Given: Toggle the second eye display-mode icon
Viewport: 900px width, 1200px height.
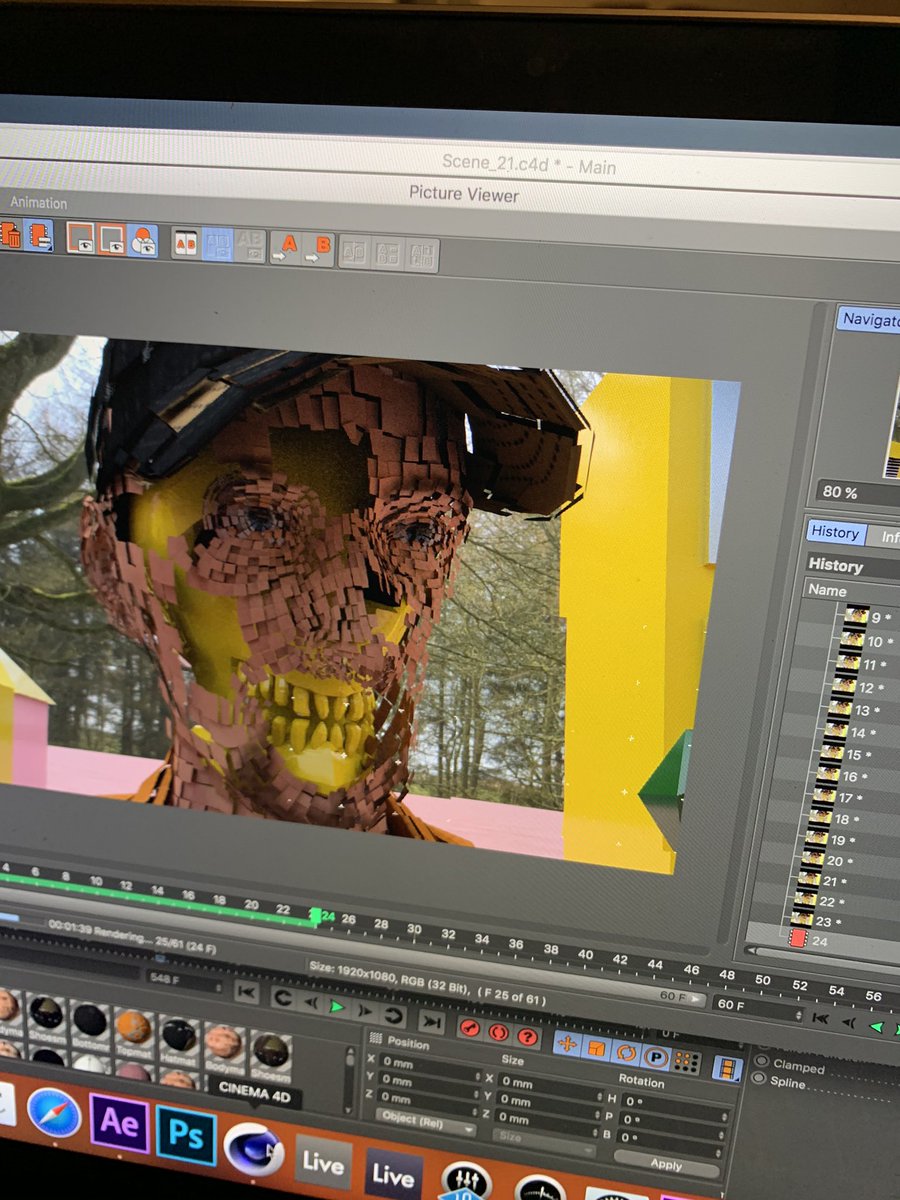Looking at the screenshot, I should coord(112,238).
